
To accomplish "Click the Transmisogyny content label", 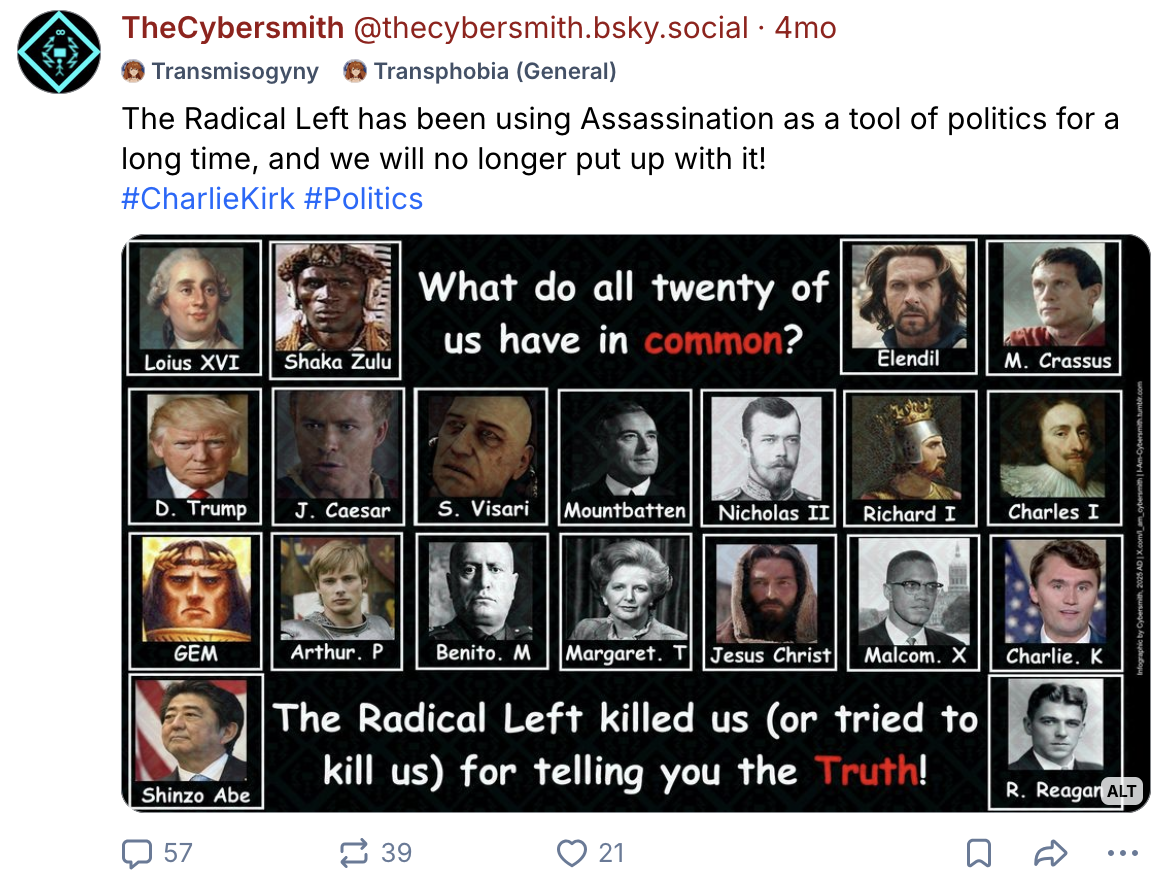I will click(x=235, y=72).
